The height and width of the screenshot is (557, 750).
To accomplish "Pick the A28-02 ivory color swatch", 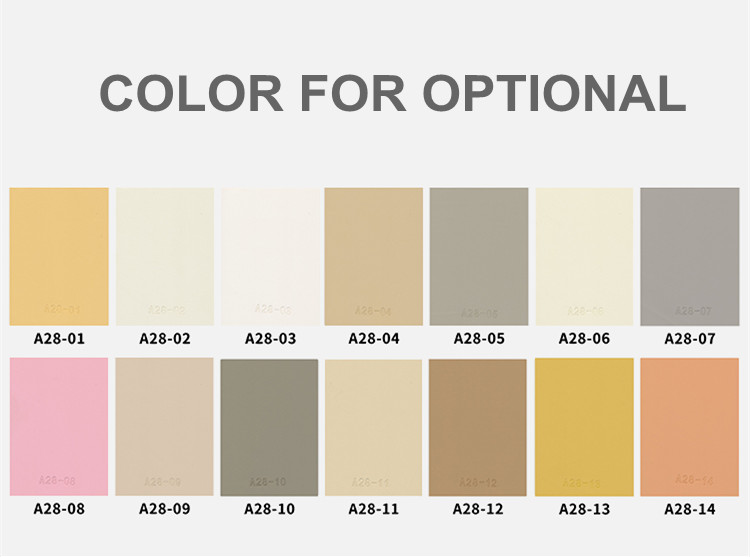I will (x=165, y=256).
